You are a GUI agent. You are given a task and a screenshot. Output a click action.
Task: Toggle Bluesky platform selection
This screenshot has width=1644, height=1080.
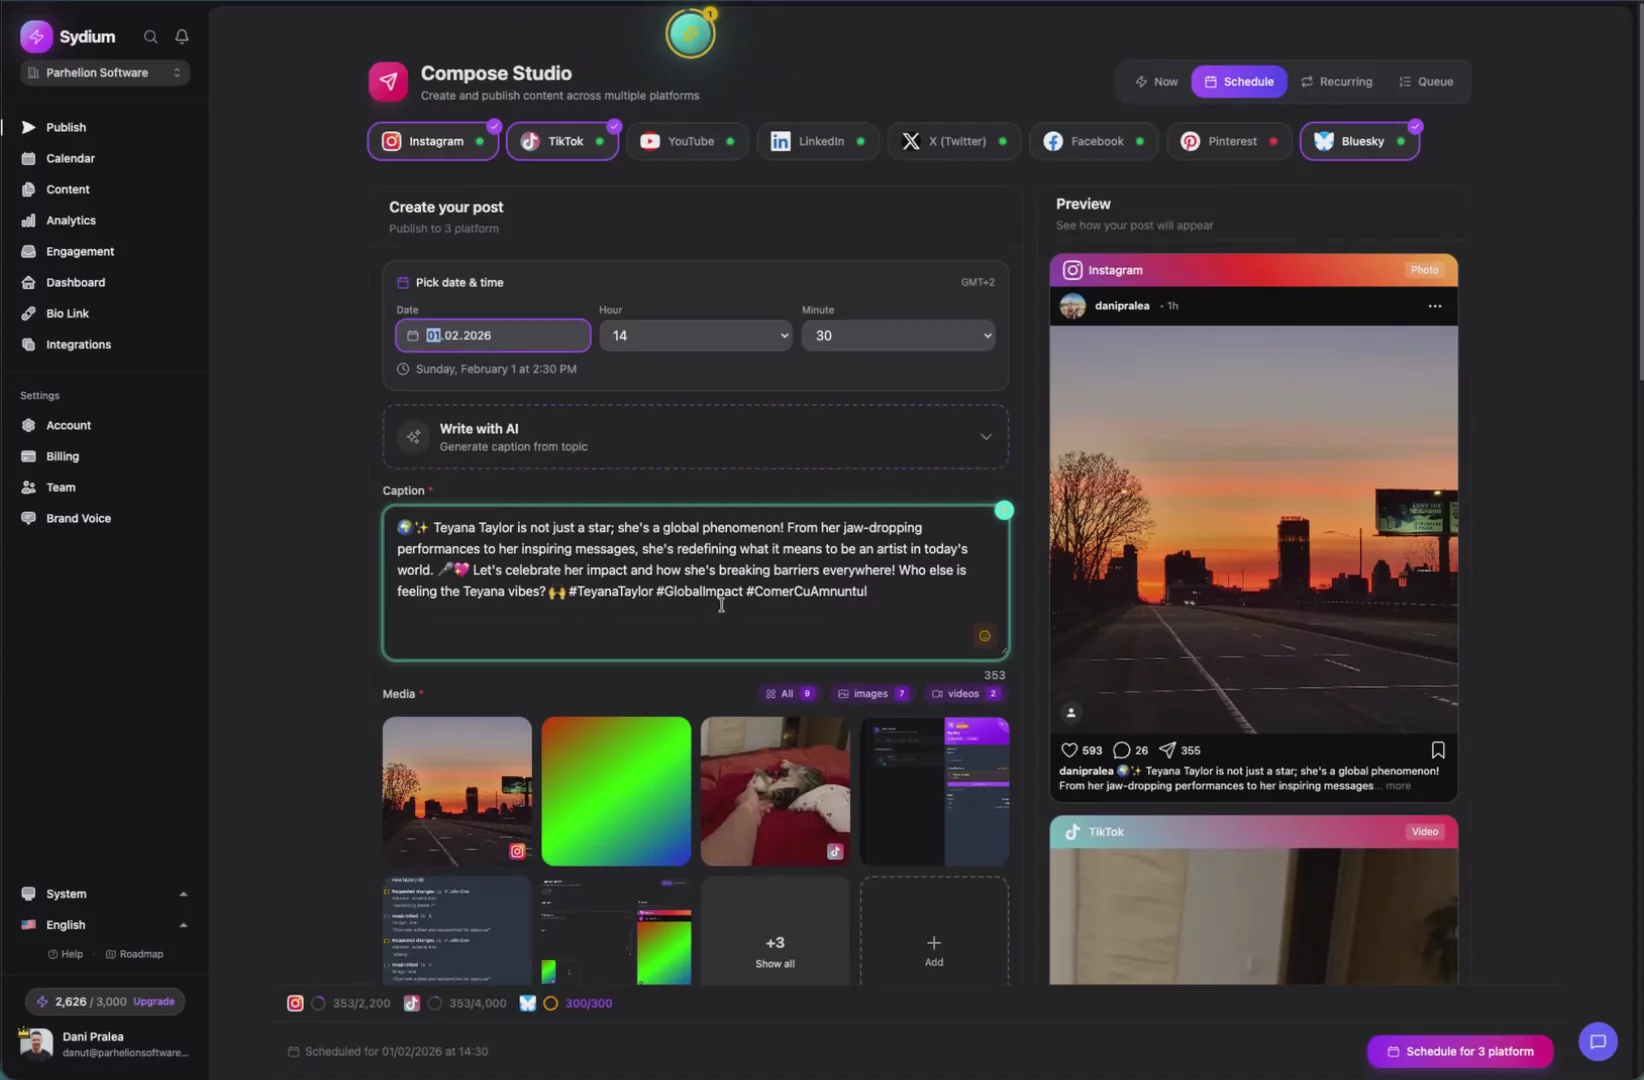(x=1360, y=141)
